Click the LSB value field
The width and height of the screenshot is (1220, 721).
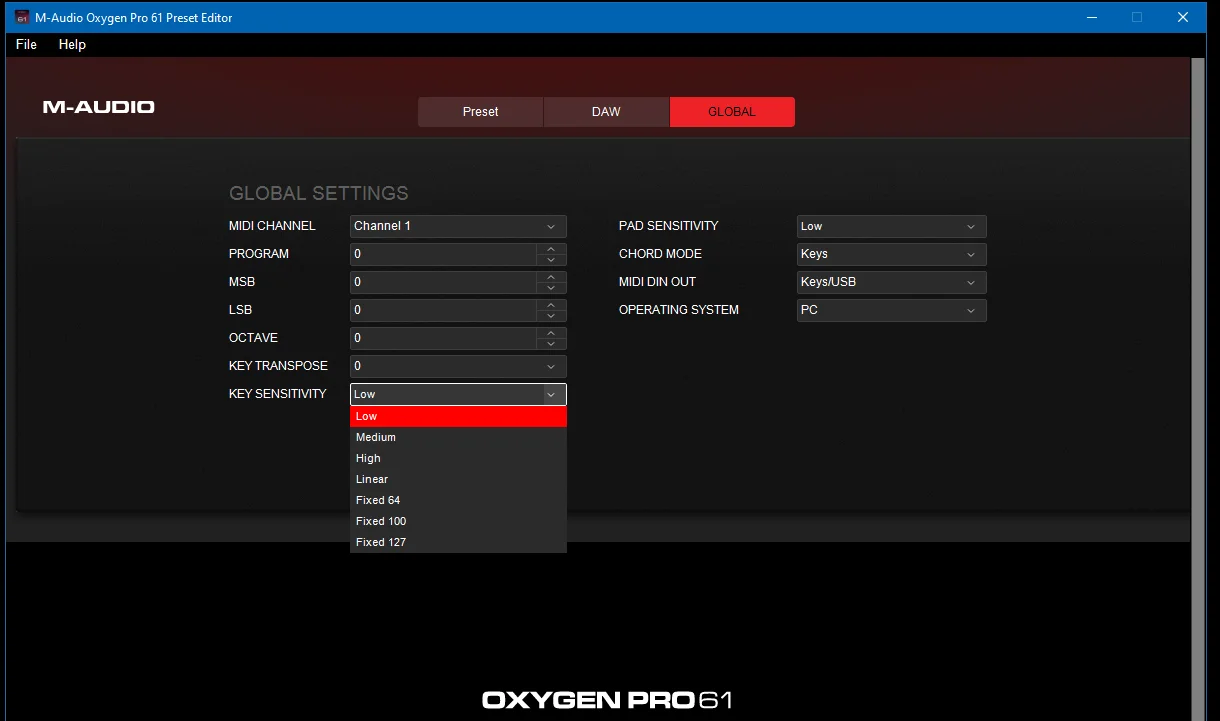(443, 310)
